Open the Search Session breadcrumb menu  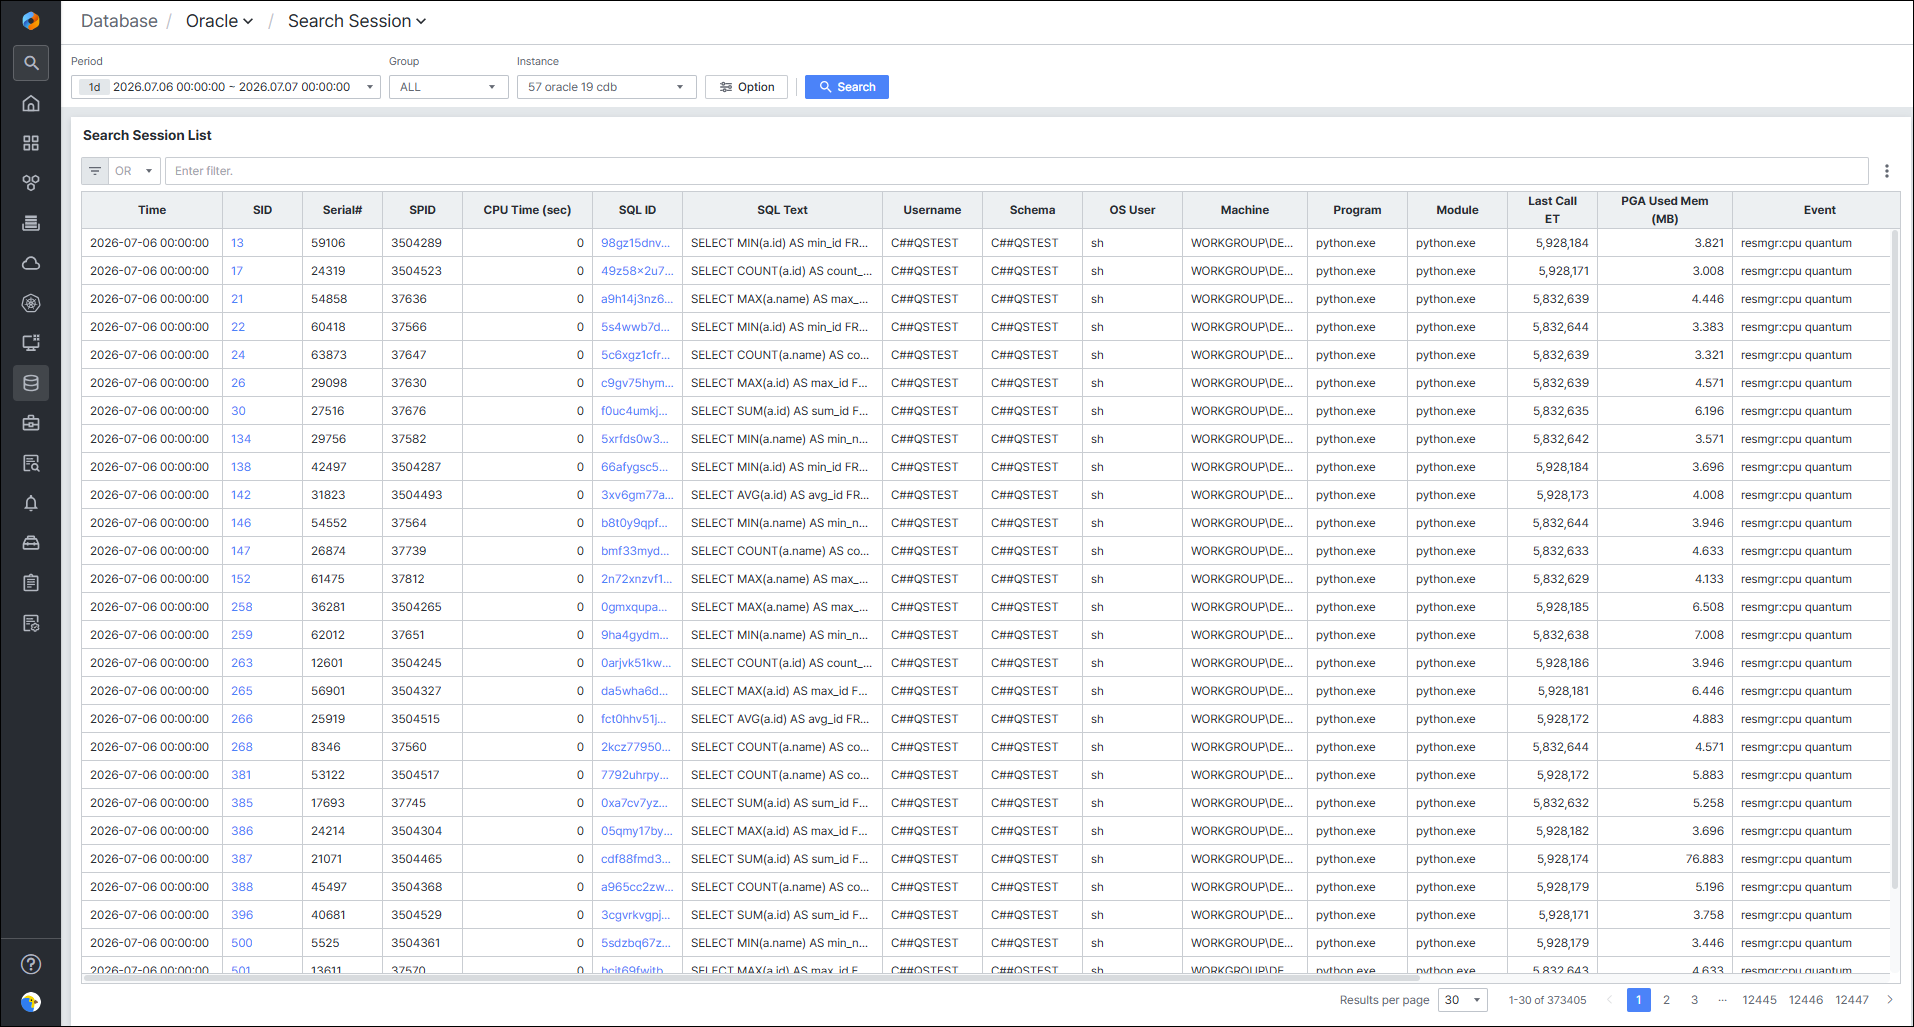pos(357,21)
